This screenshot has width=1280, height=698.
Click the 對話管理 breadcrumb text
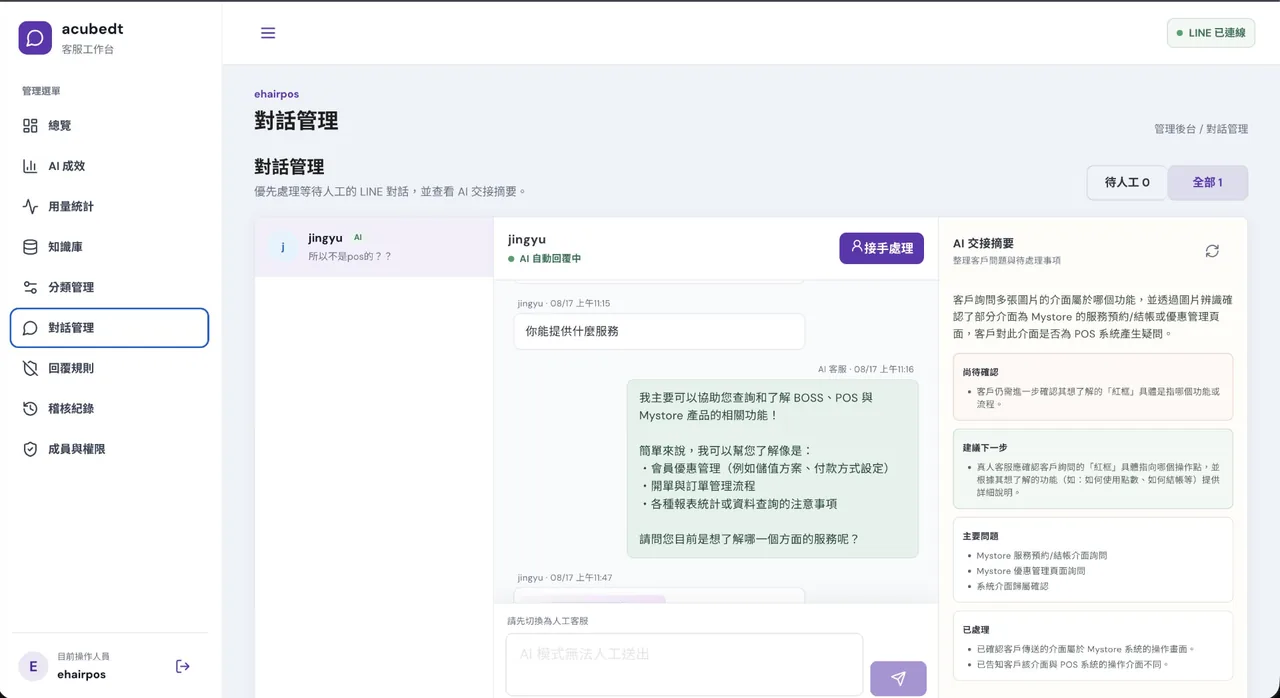(1227, 129)
